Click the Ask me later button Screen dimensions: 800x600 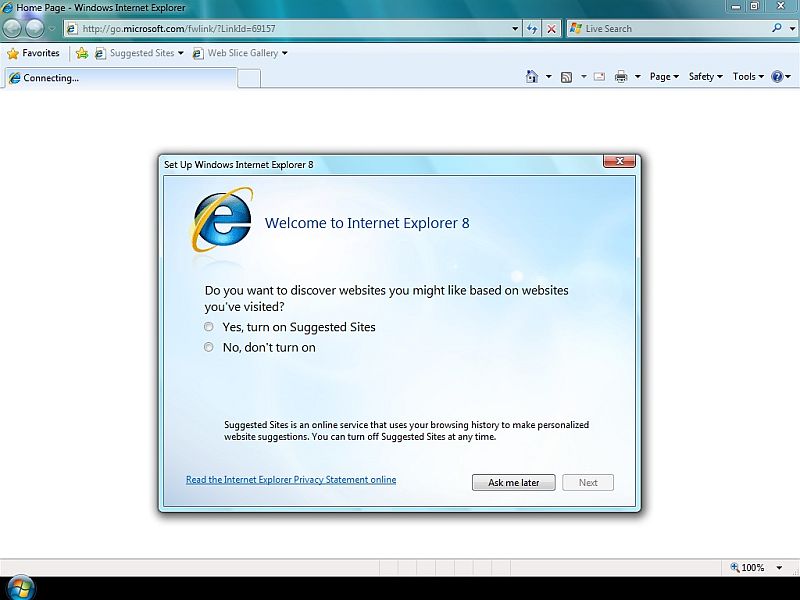pyautogui.click(x=513, y=483)
